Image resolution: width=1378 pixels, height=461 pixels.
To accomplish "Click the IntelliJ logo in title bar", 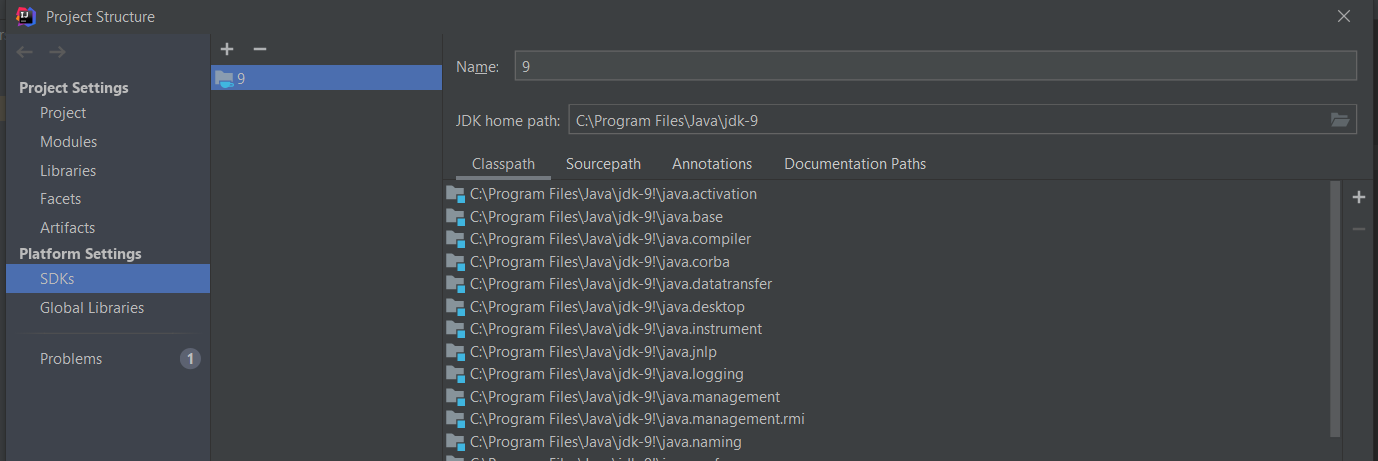I will pos(26,16).
